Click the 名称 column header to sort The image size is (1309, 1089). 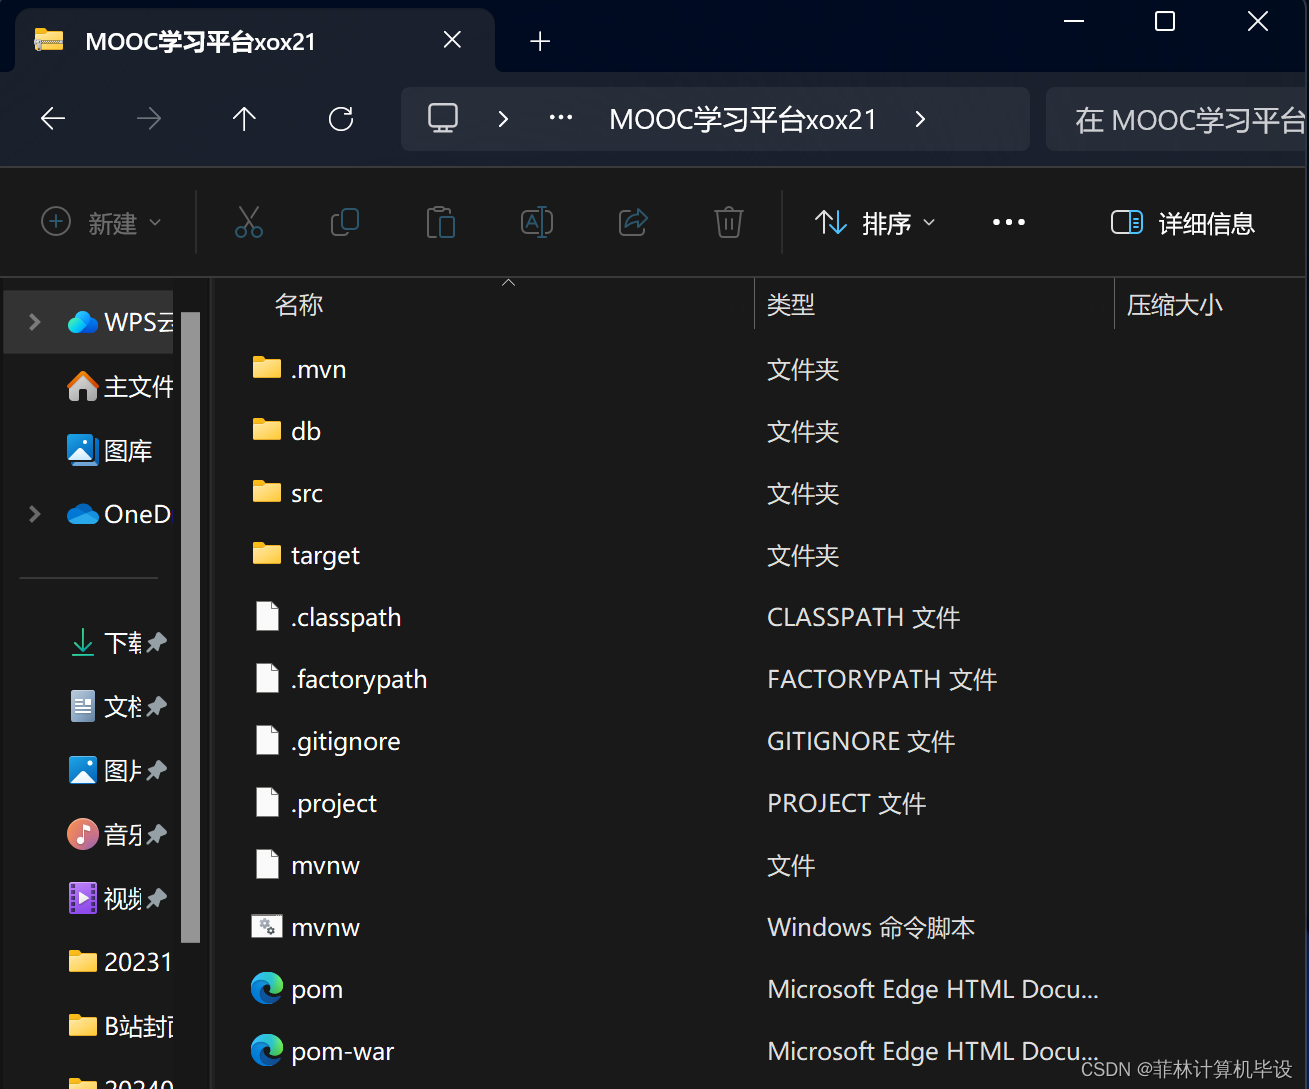298,304
